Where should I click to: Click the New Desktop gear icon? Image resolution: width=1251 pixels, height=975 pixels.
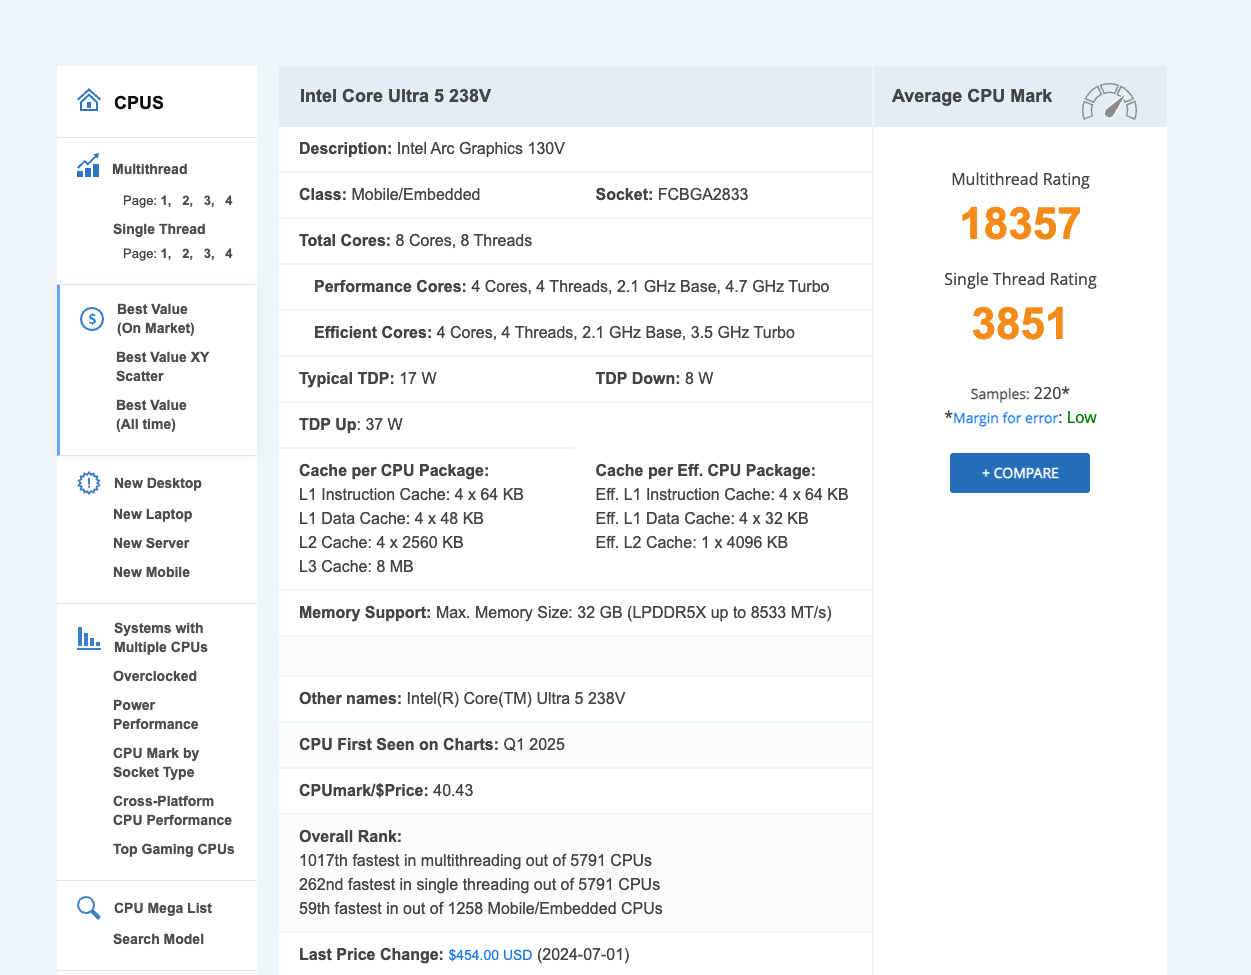(x=89, y=483)
